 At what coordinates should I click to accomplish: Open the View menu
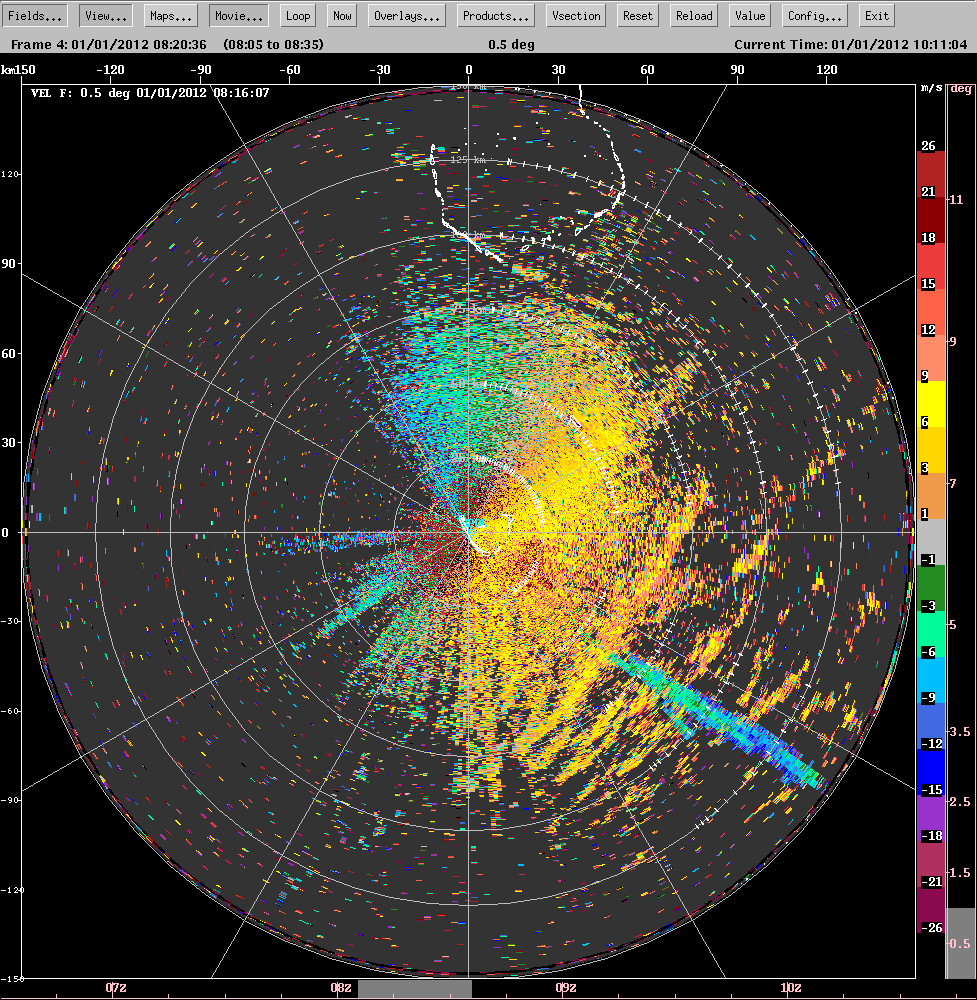tap(107, 15)
